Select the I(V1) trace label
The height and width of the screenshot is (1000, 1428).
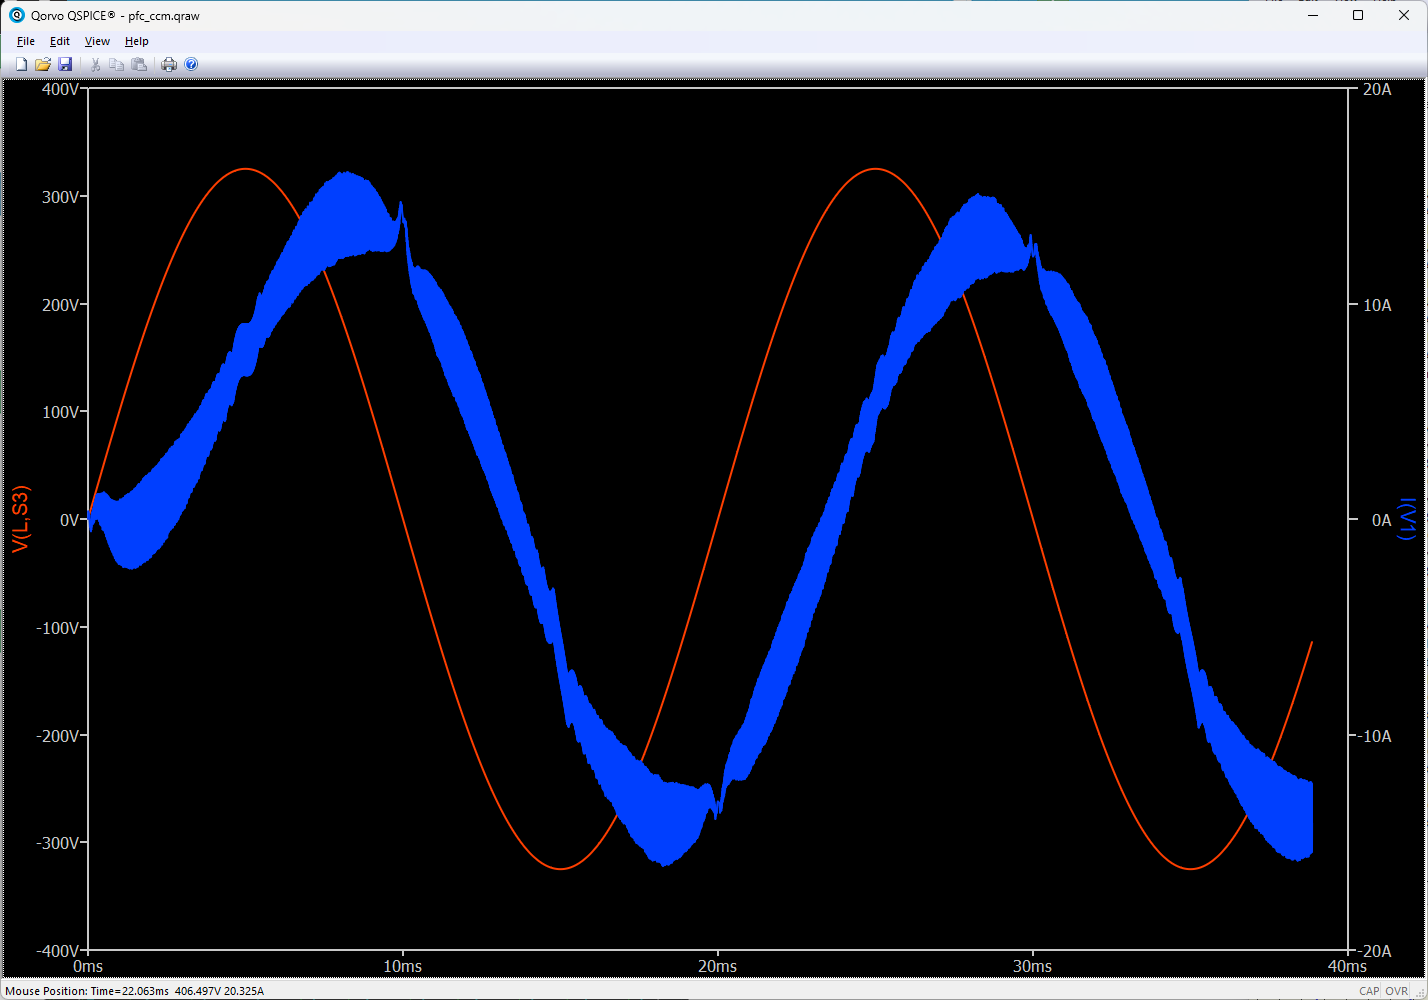[x=1407, y=519]
